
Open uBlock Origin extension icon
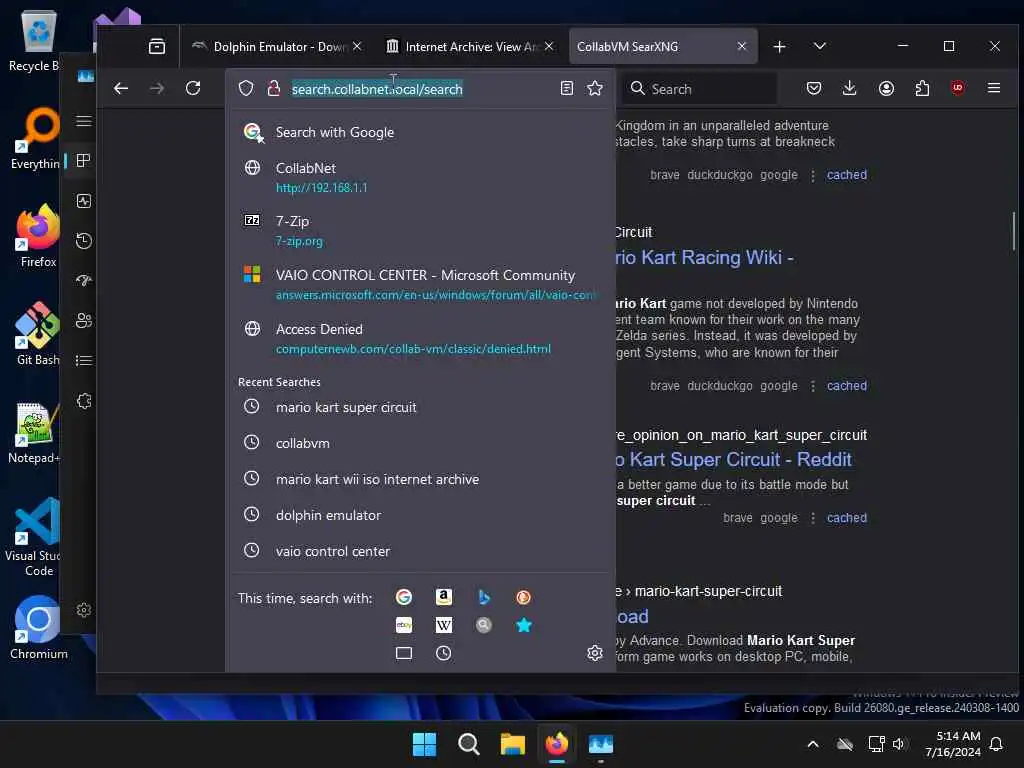(x=957, y=88)
